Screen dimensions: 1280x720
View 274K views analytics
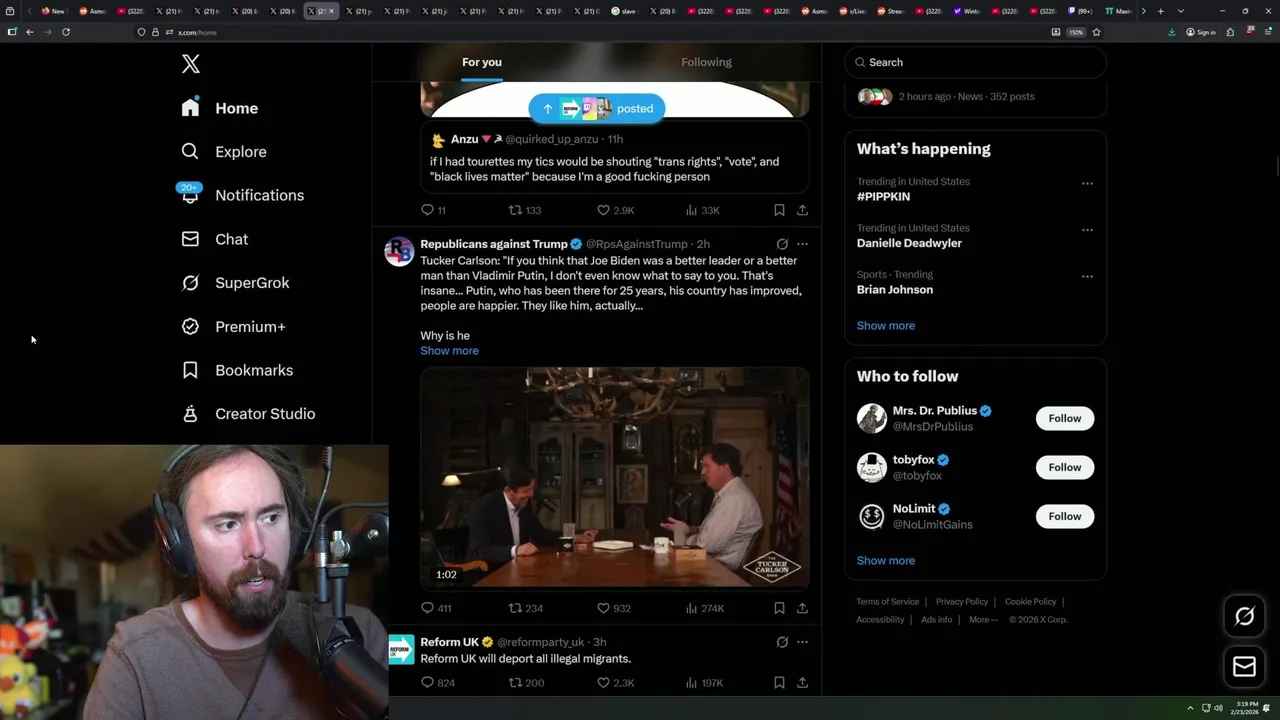pos(704,608)
